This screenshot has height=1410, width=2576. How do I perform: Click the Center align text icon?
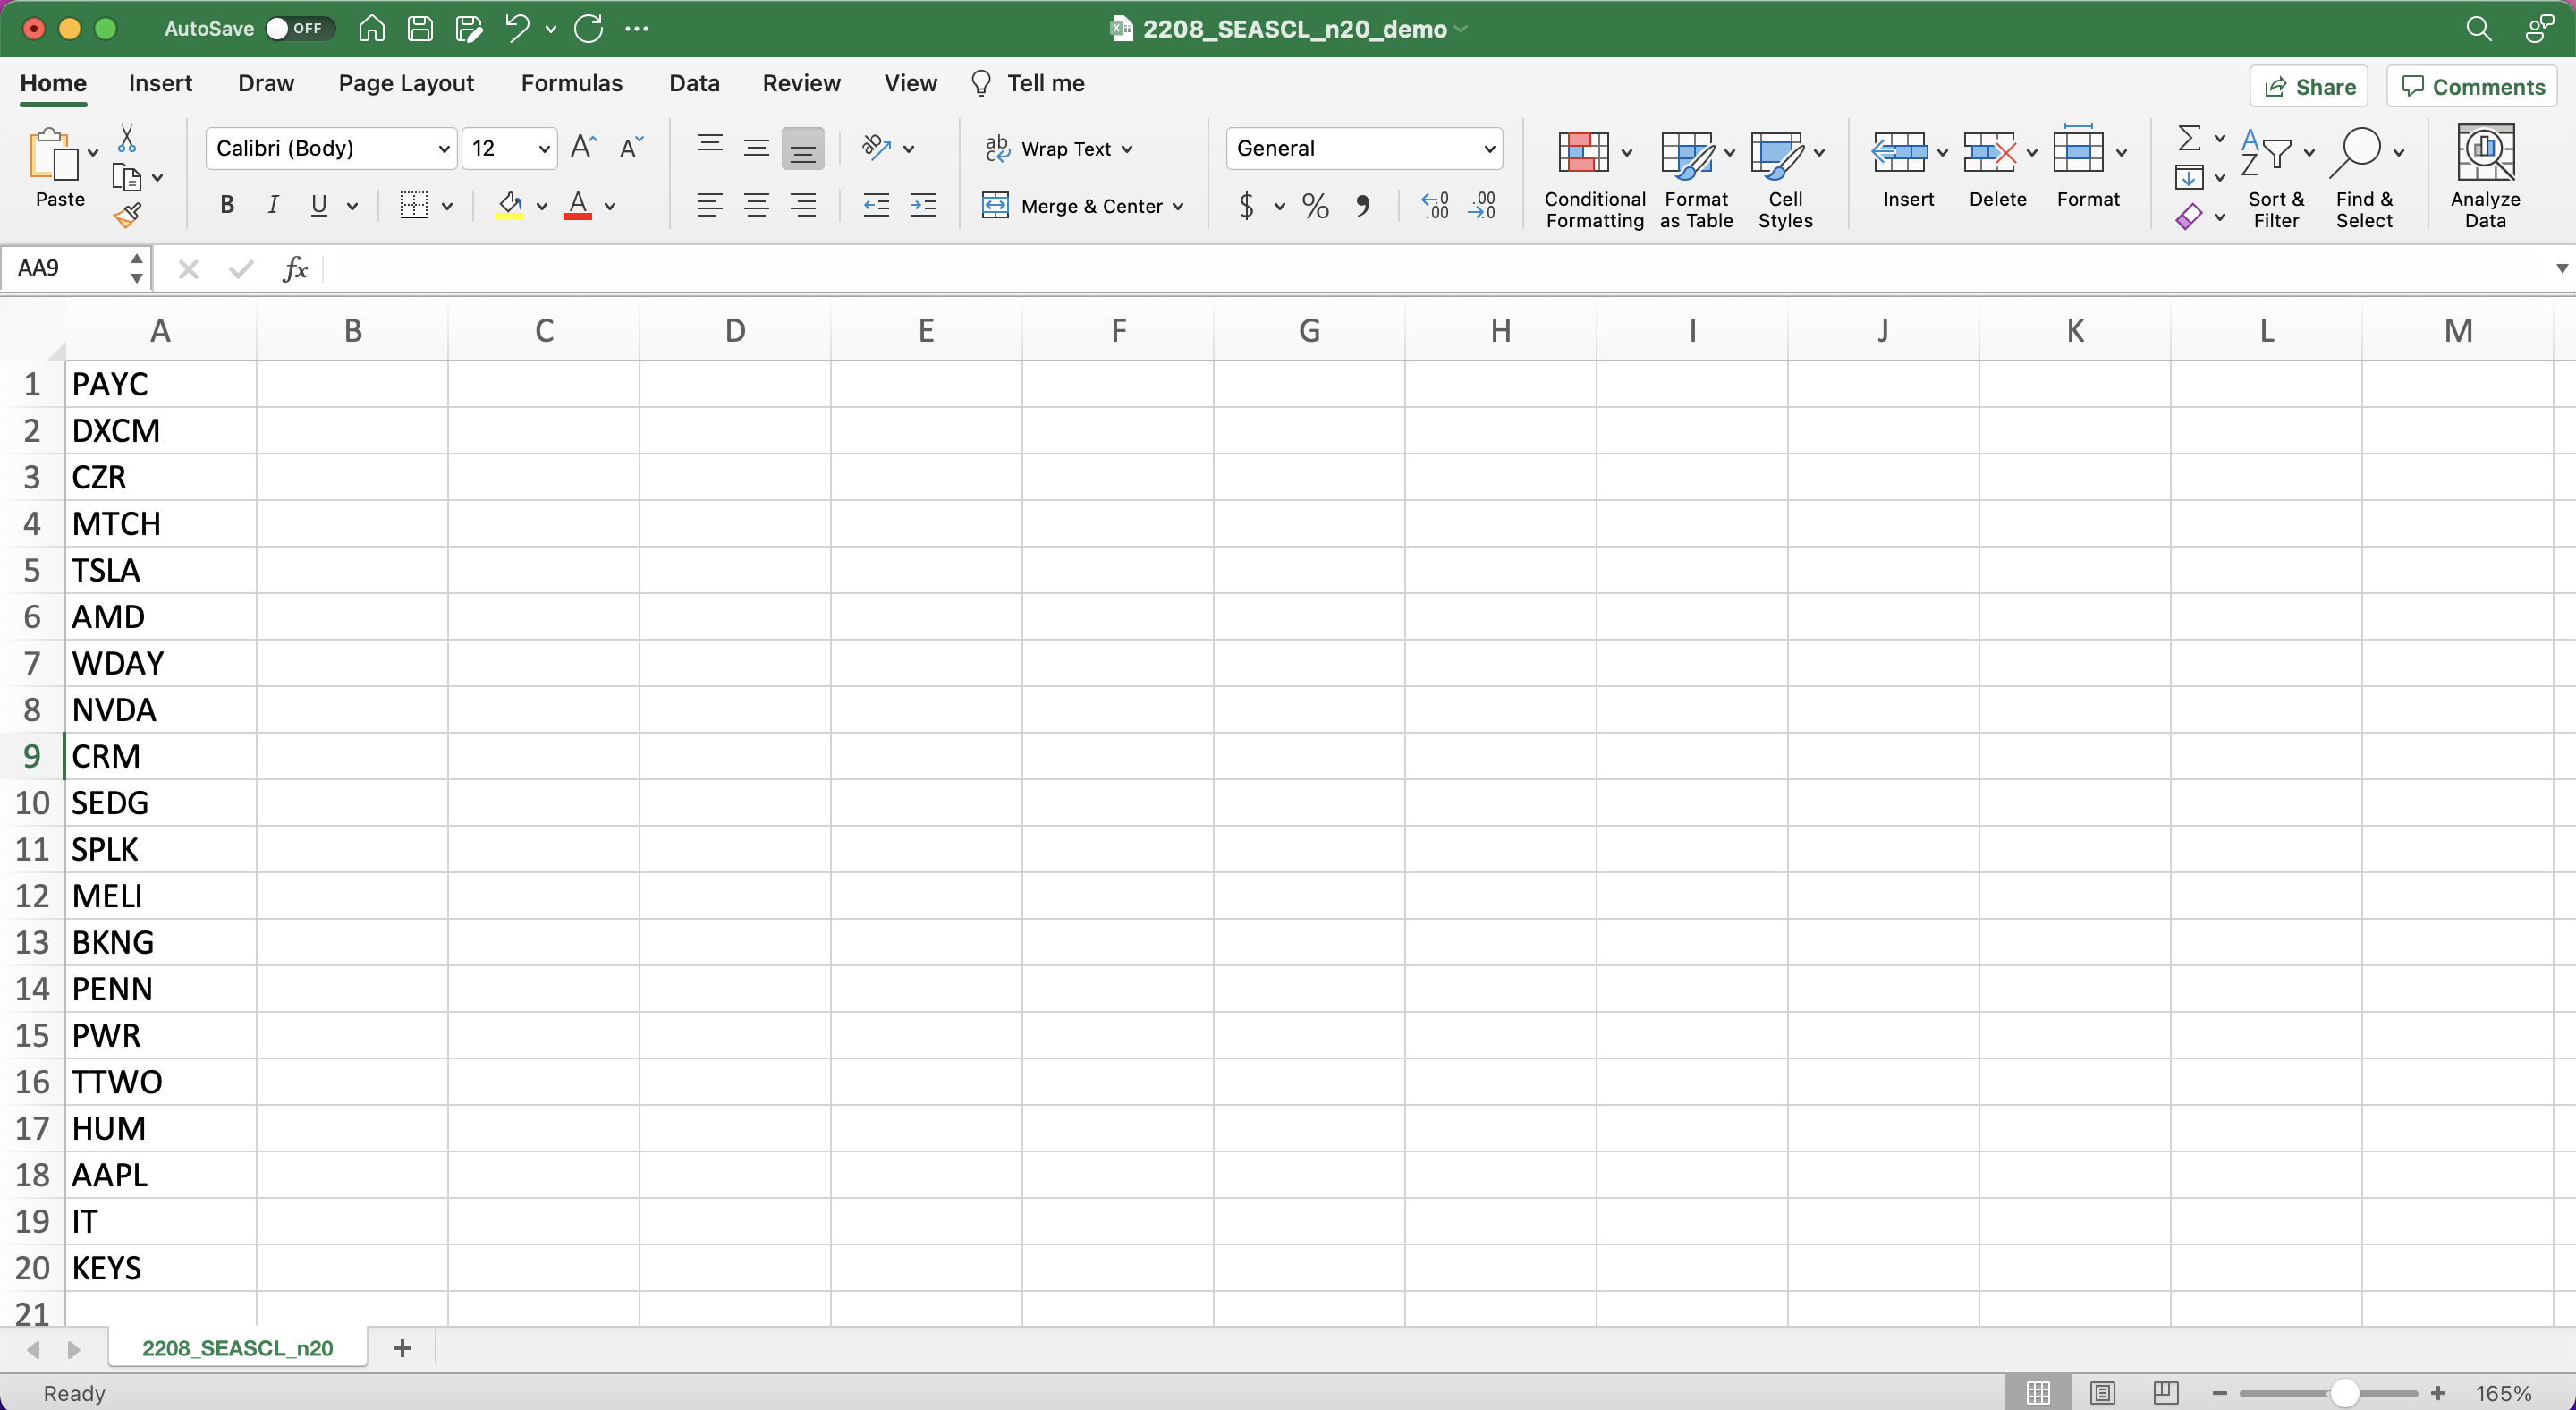pyautogui.click(x=756, y=206)
